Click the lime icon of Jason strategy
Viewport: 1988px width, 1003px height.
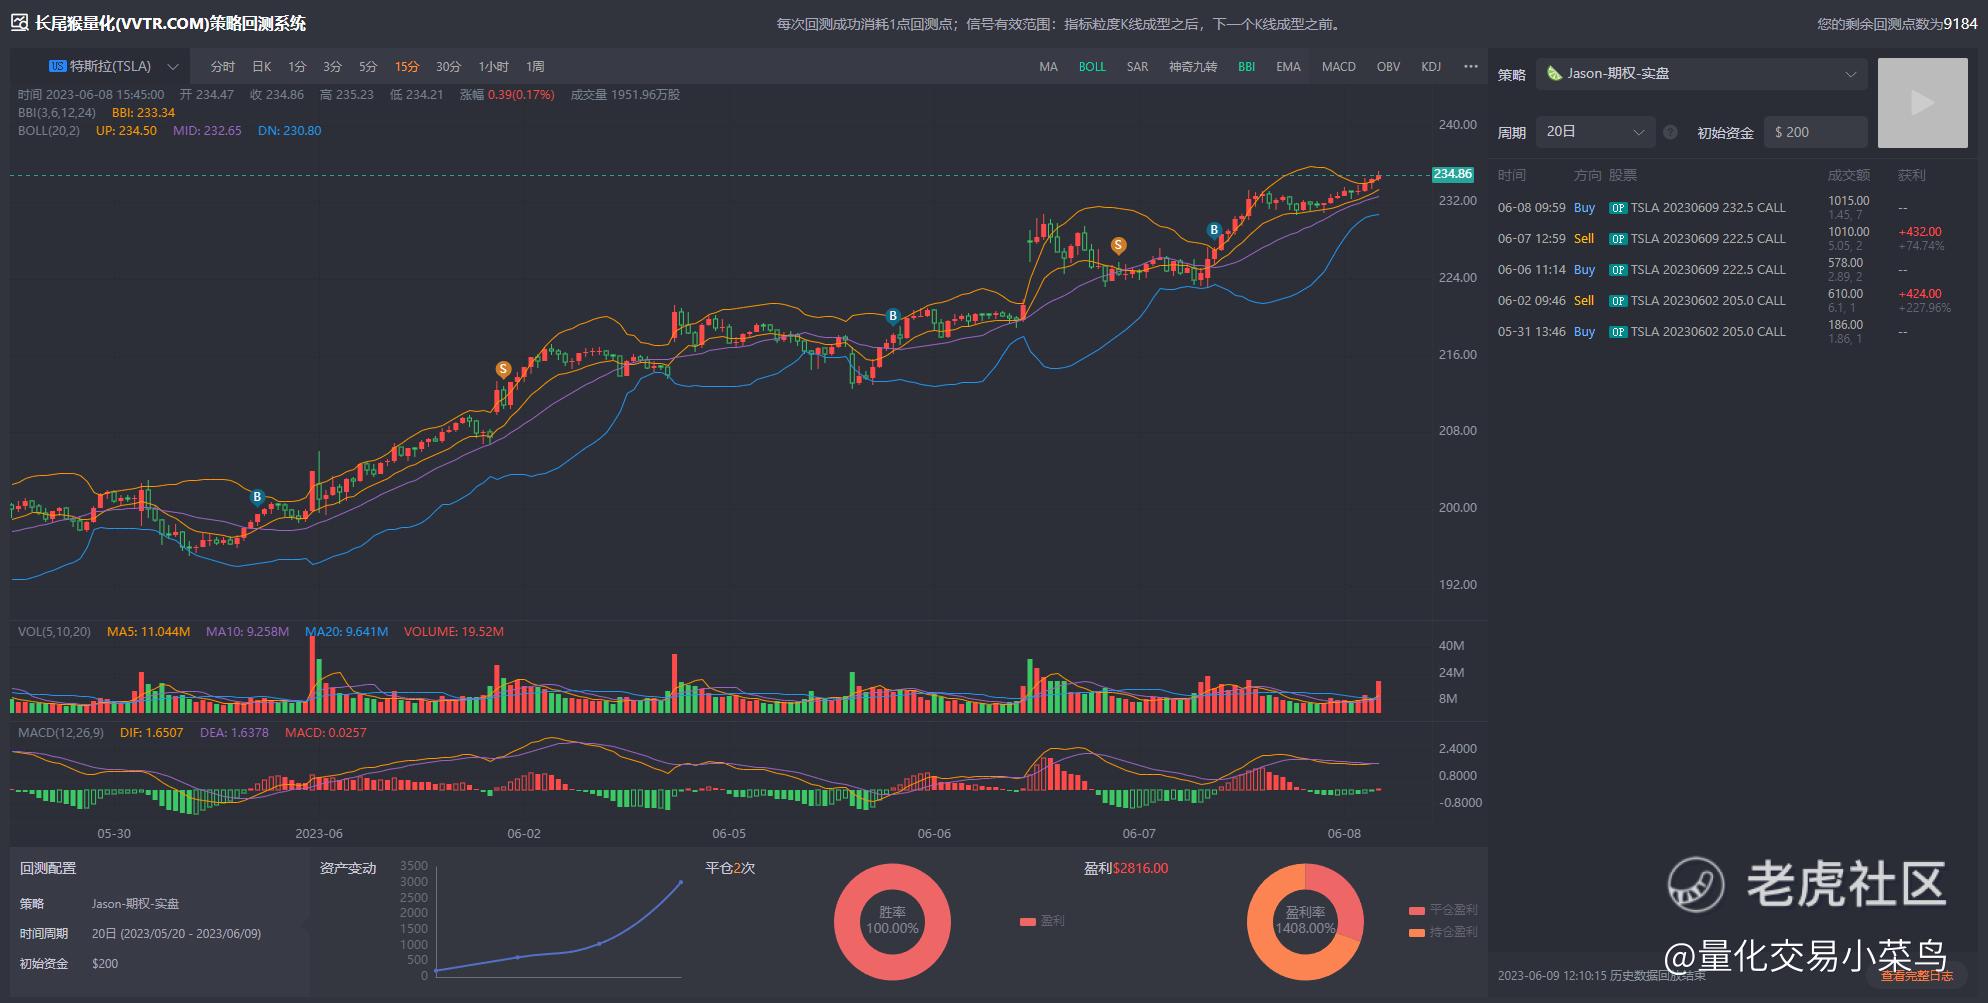1554,73
